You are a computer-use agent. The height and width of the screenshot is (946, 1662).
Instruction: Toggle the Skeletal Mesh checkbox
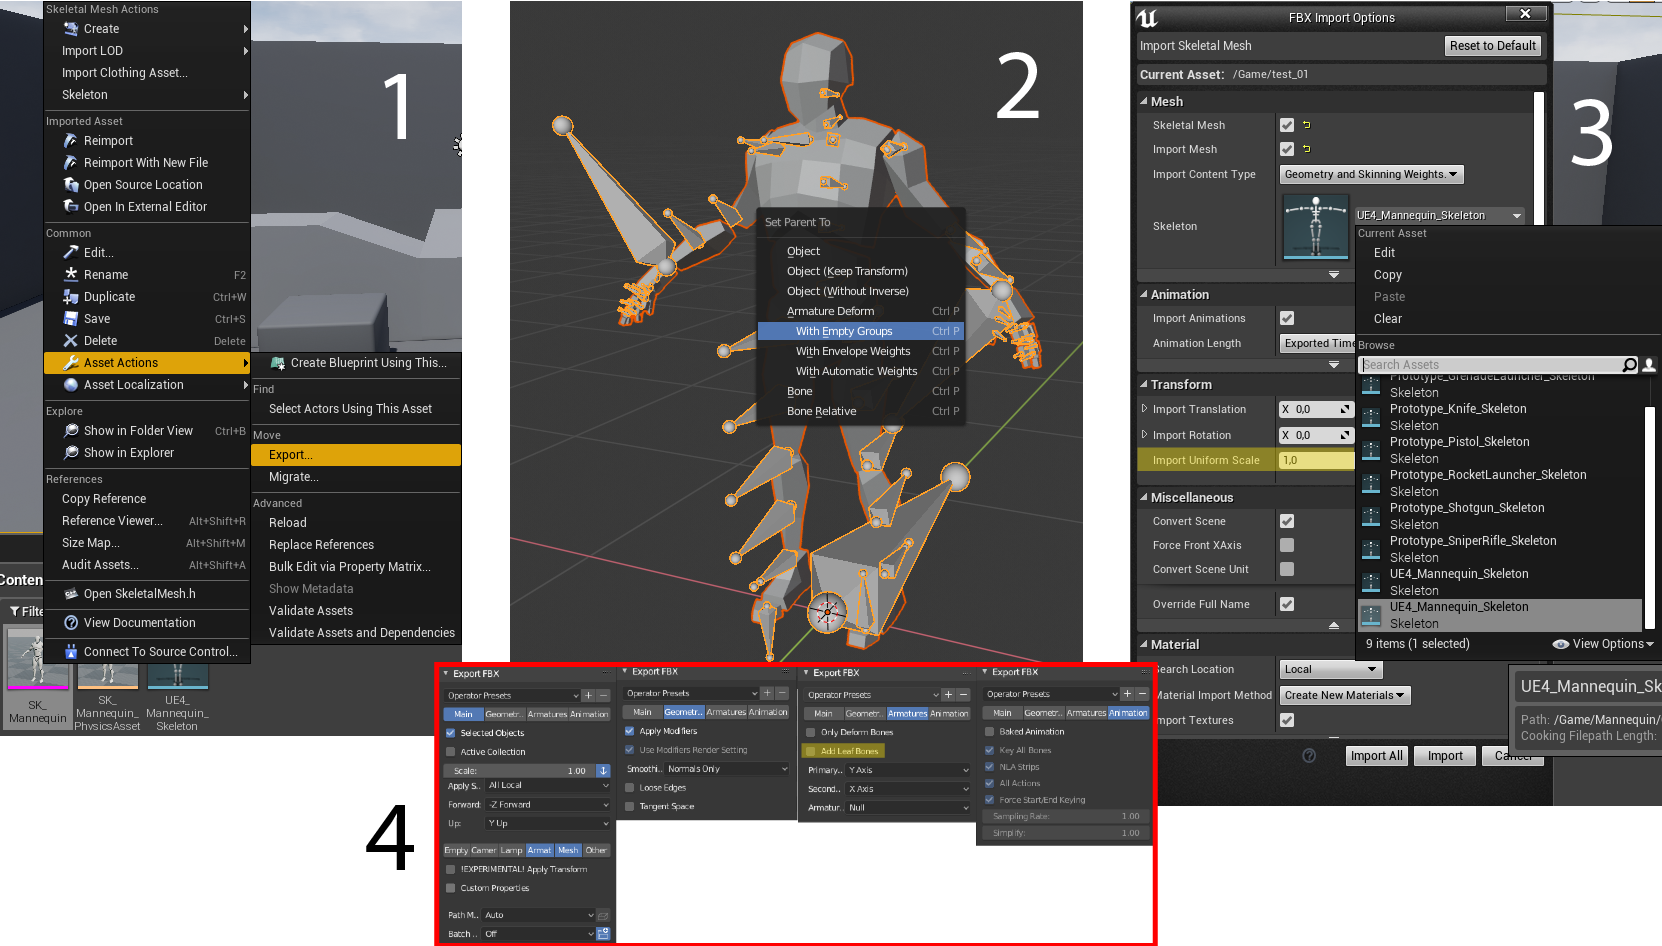tap(1287, 125)
